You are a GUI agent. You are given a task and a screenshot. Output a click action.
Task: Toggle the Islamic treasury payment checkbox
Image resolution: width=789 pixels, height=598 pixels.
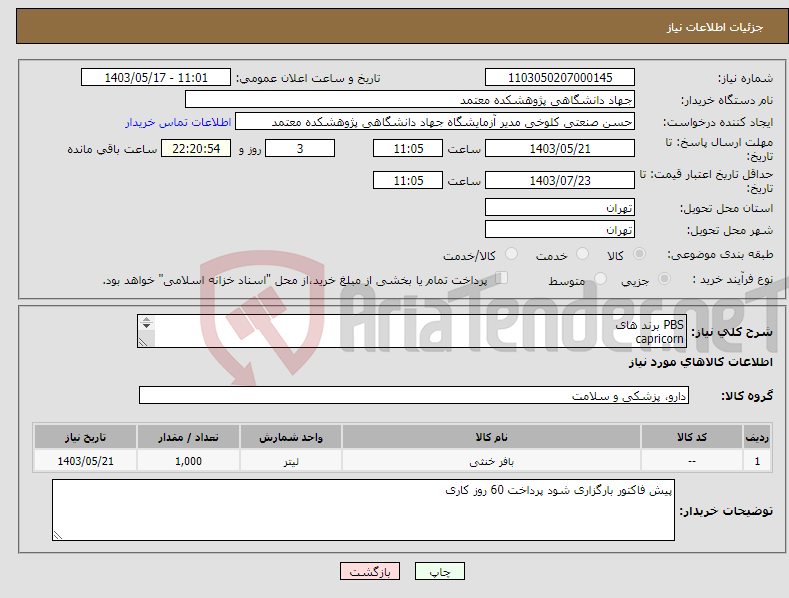[x=502, y=277]
